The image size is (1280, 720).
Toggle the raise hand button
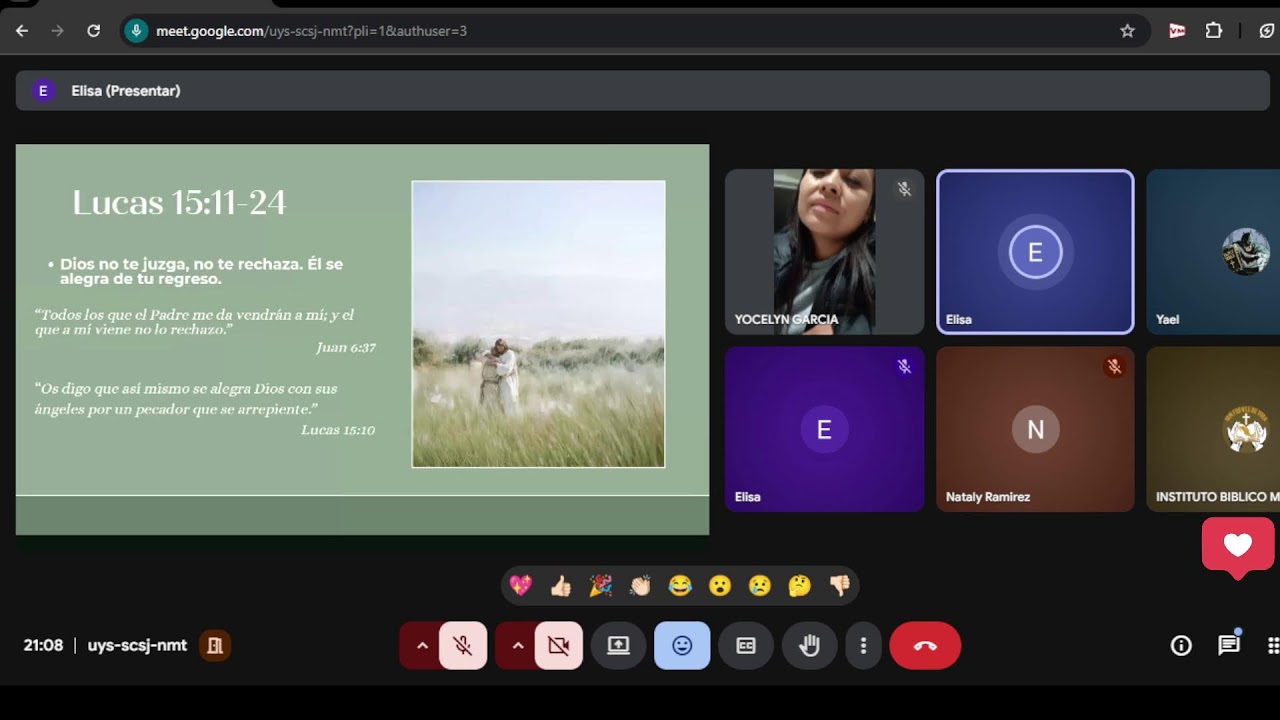(x=810, y=646)
